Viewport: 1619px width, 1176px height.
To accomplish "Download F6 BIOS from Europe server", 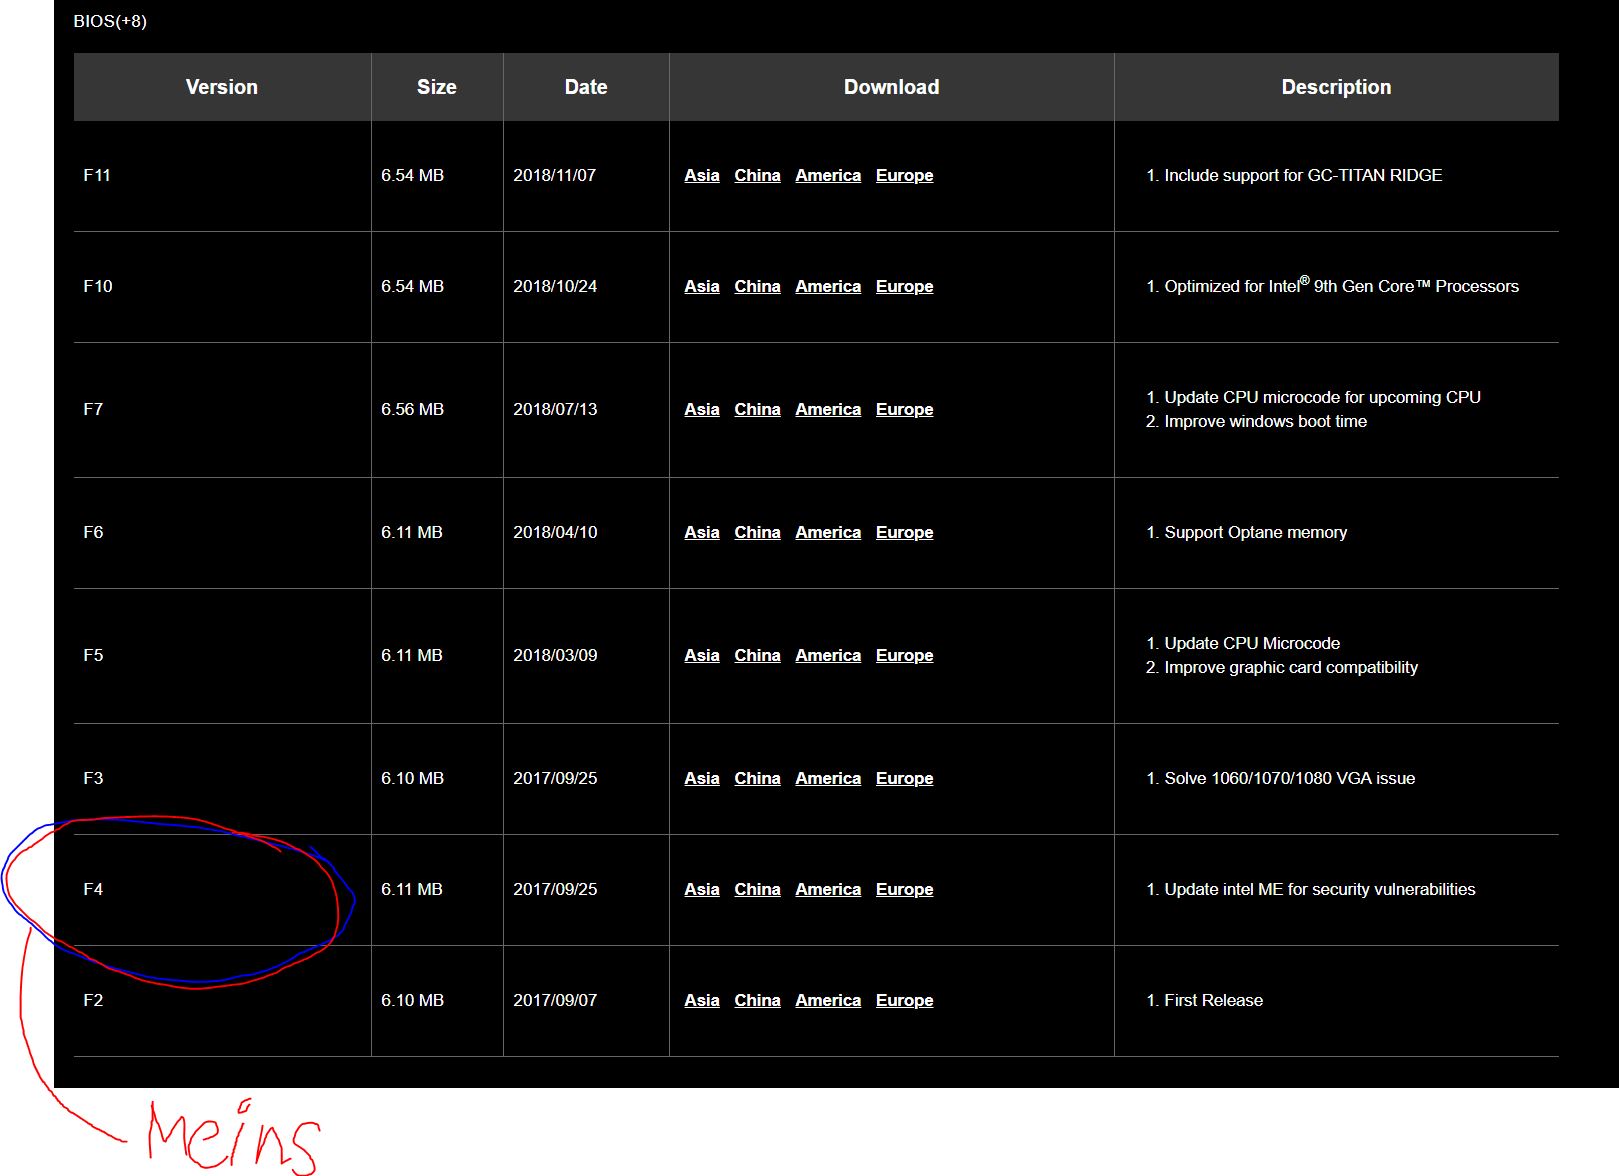I will tap(904, 532).
